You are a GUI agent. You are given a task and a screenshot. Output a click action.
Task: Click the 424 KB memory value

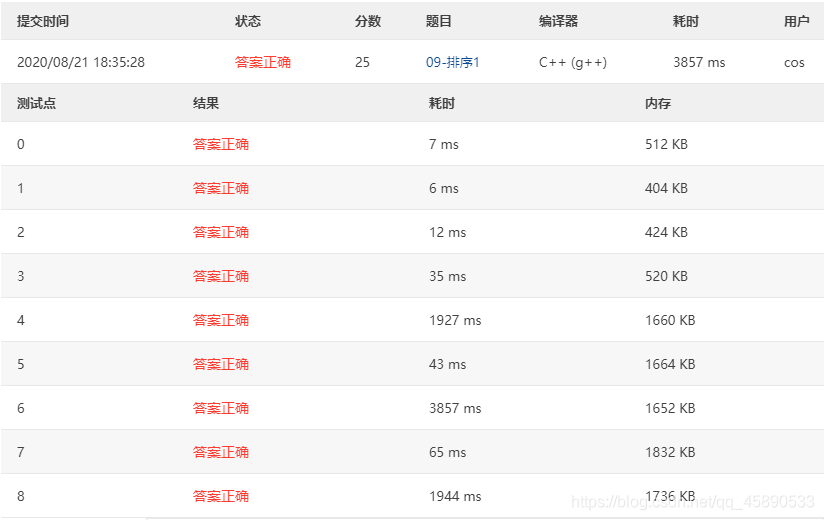[666, 233]
